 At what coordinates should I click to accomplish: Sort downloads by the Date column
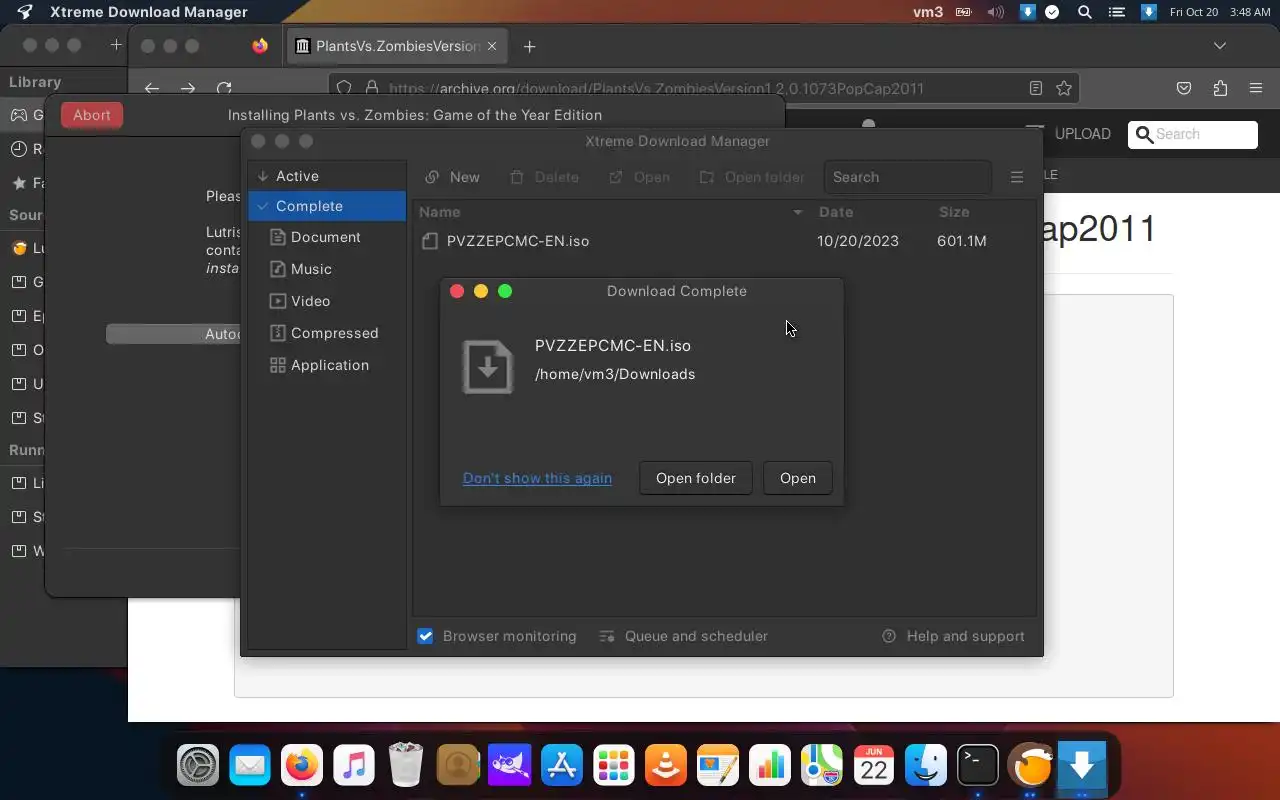click(x=836, y=212)
